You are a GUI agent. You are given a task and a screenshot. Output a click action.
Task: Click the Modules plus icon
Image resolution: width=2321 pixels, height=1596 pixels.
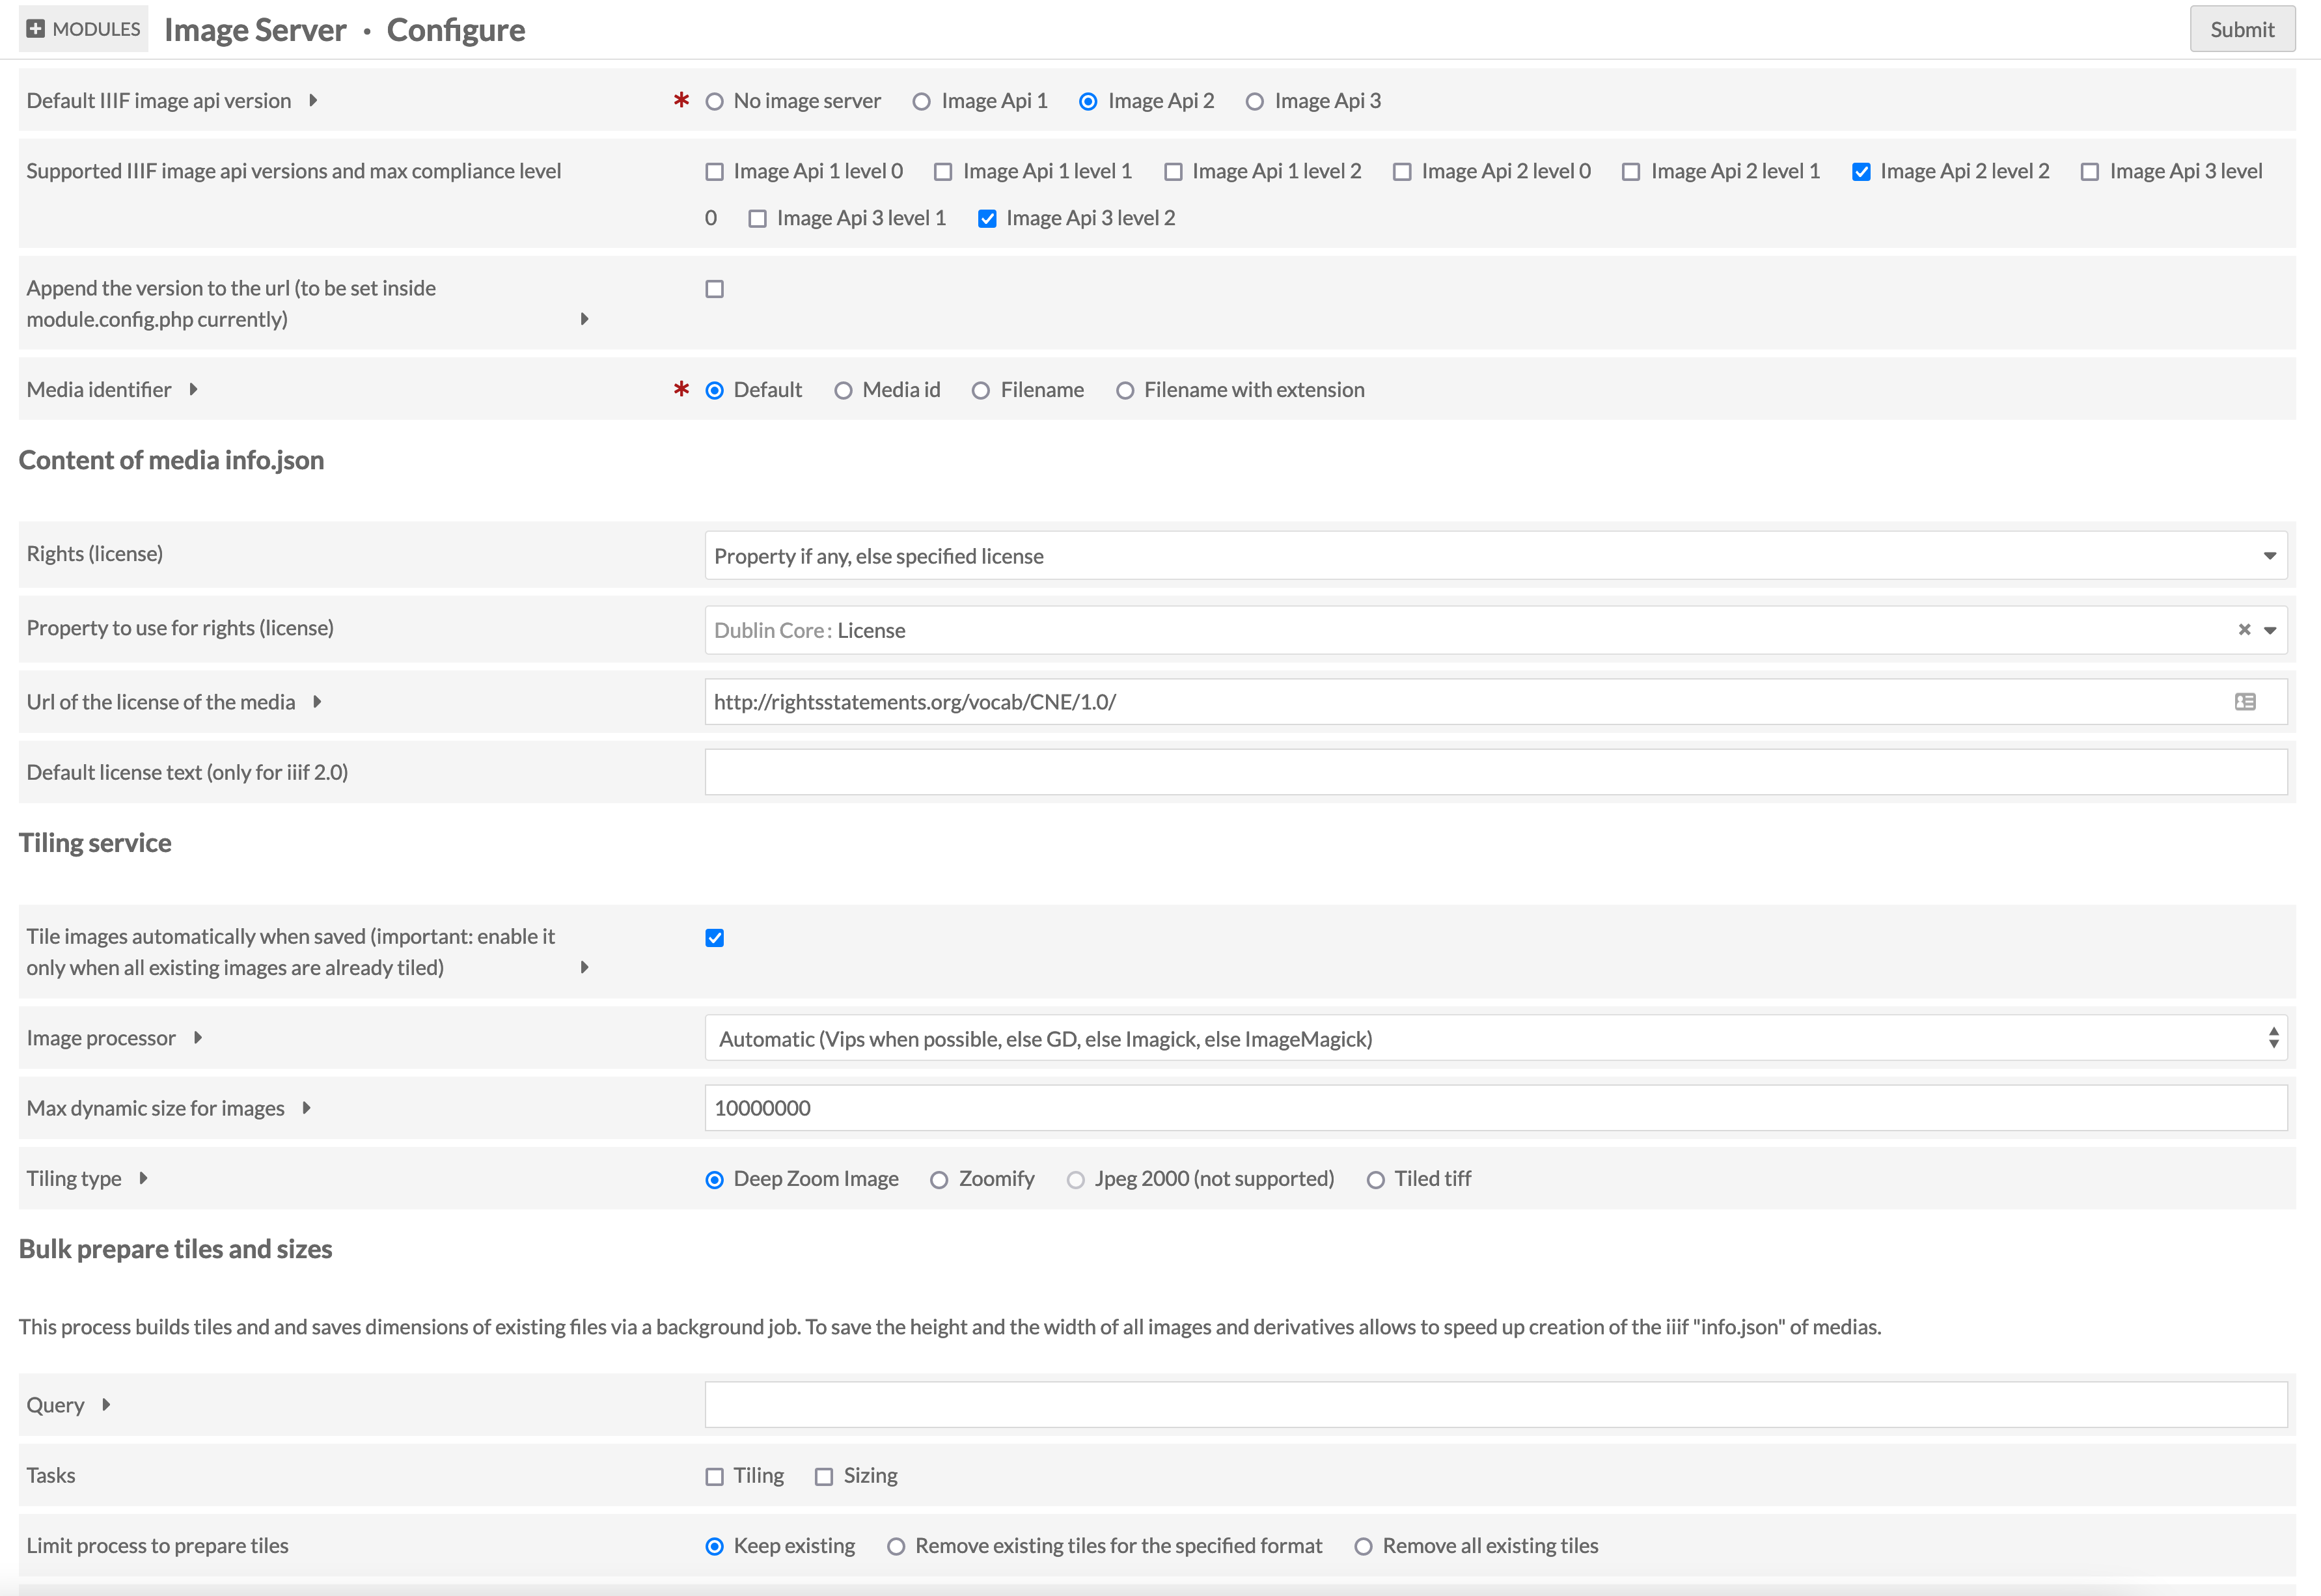point(36,29)
